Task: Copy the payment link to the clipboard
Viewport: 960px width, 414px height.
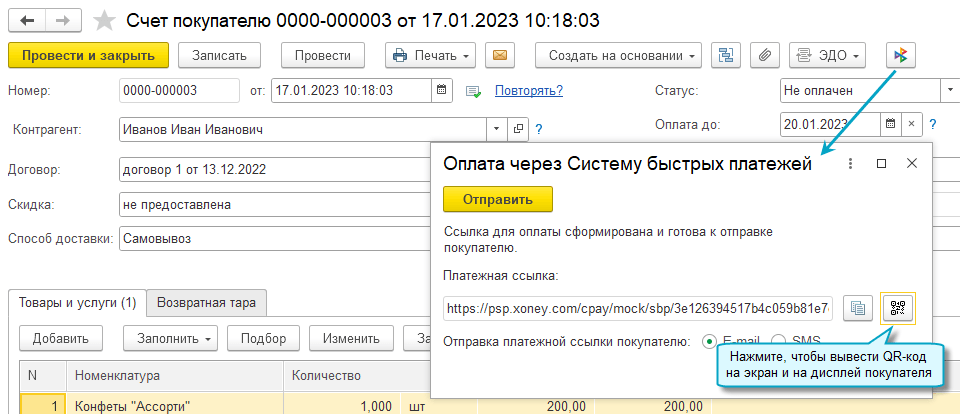Action: pyautogui.click(x=858, y=308)
